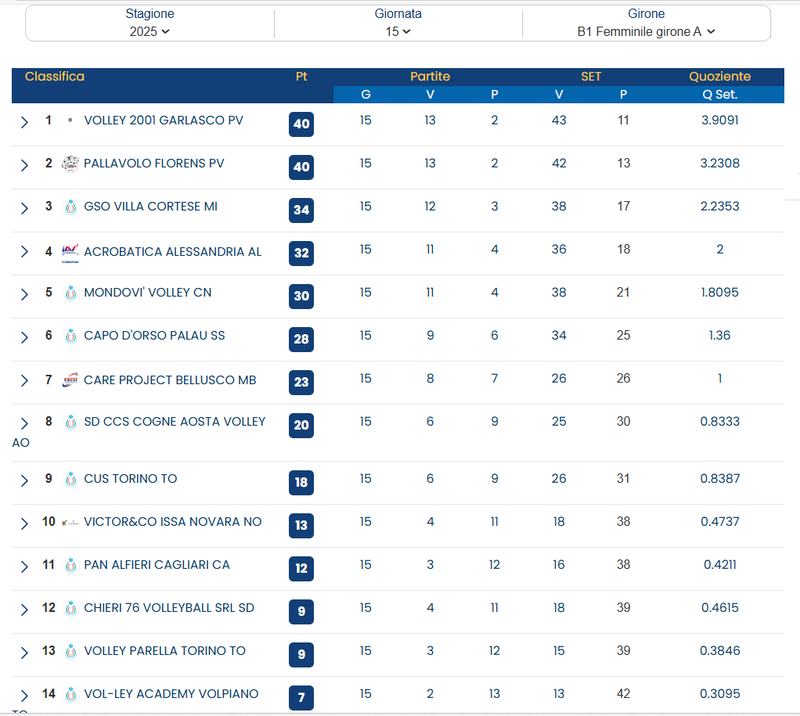Image resolution: width=800 pixels, height=716 pixels.
Task: Open the Girone B1 Femminile dropdown
Action: (x=646, y=31)
